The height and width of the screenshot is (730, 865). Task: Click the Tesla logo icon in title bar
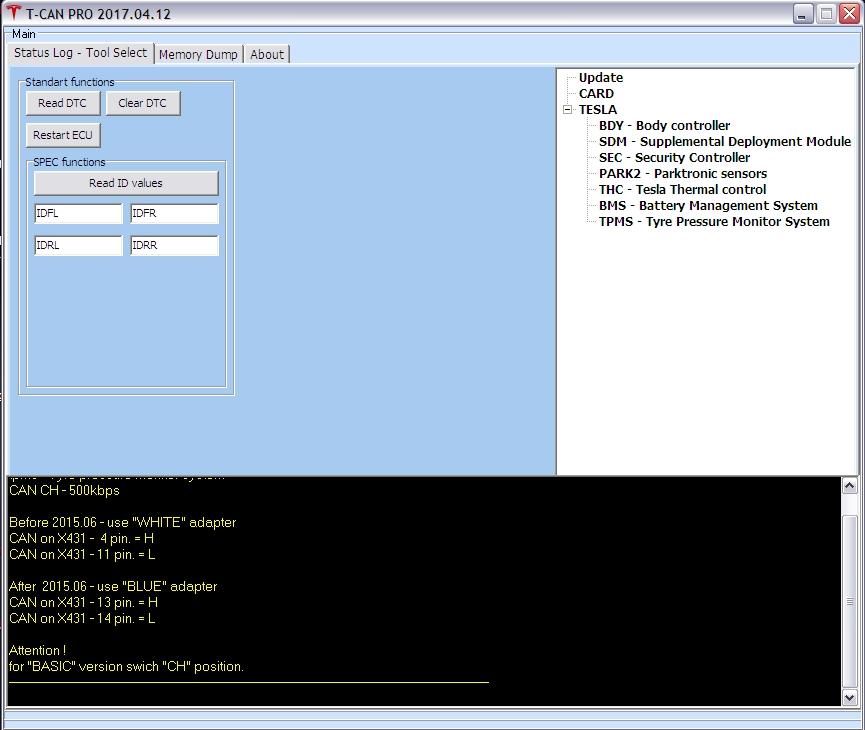tap(14, 13)
